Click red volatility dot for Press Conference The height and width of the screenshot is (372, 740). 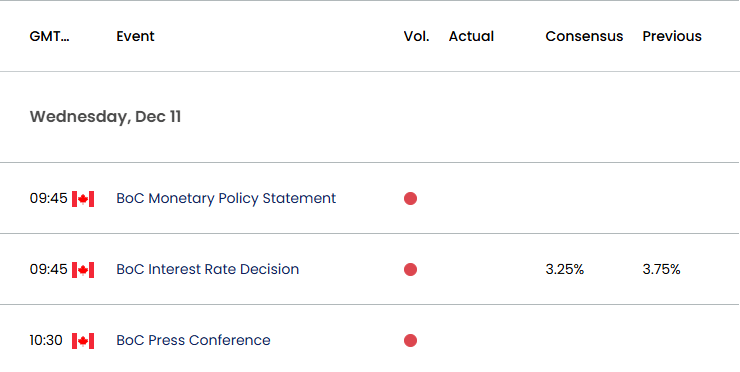[x=410, y=340]
